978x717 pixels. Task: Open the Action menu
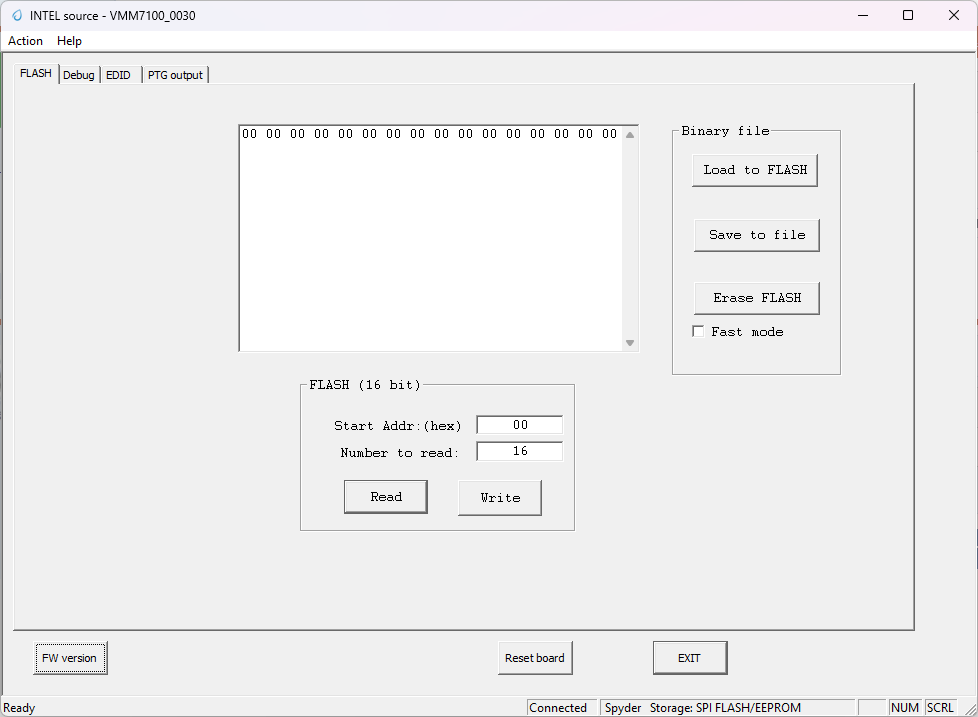click(x=26, y=41)
